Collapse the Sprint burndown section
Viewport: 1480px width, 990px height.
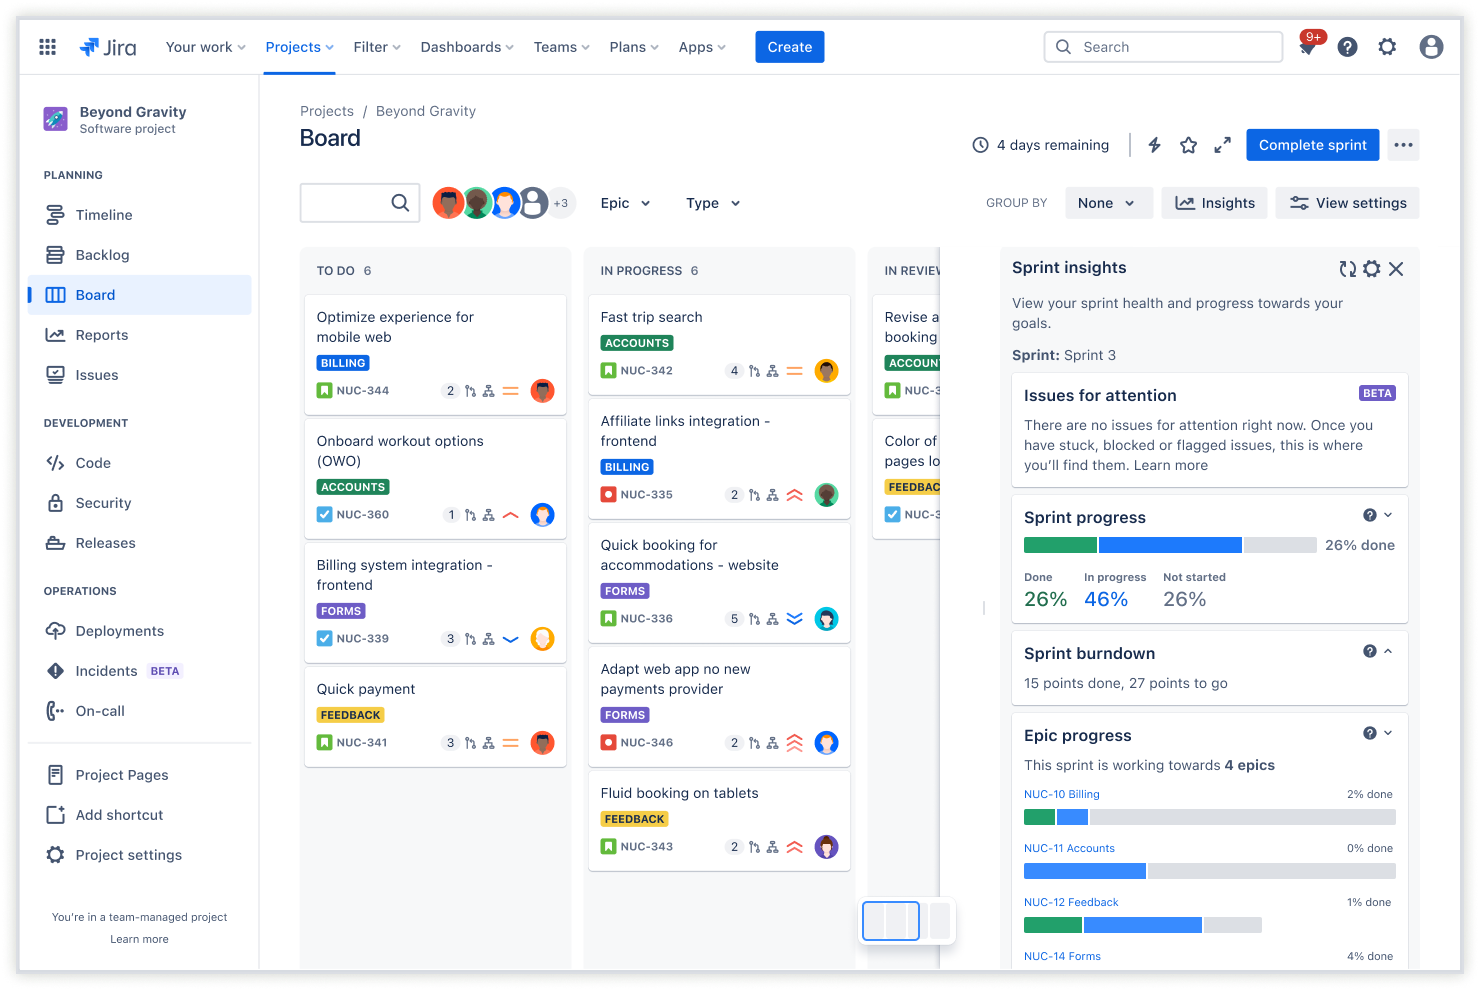point(1388,651)
